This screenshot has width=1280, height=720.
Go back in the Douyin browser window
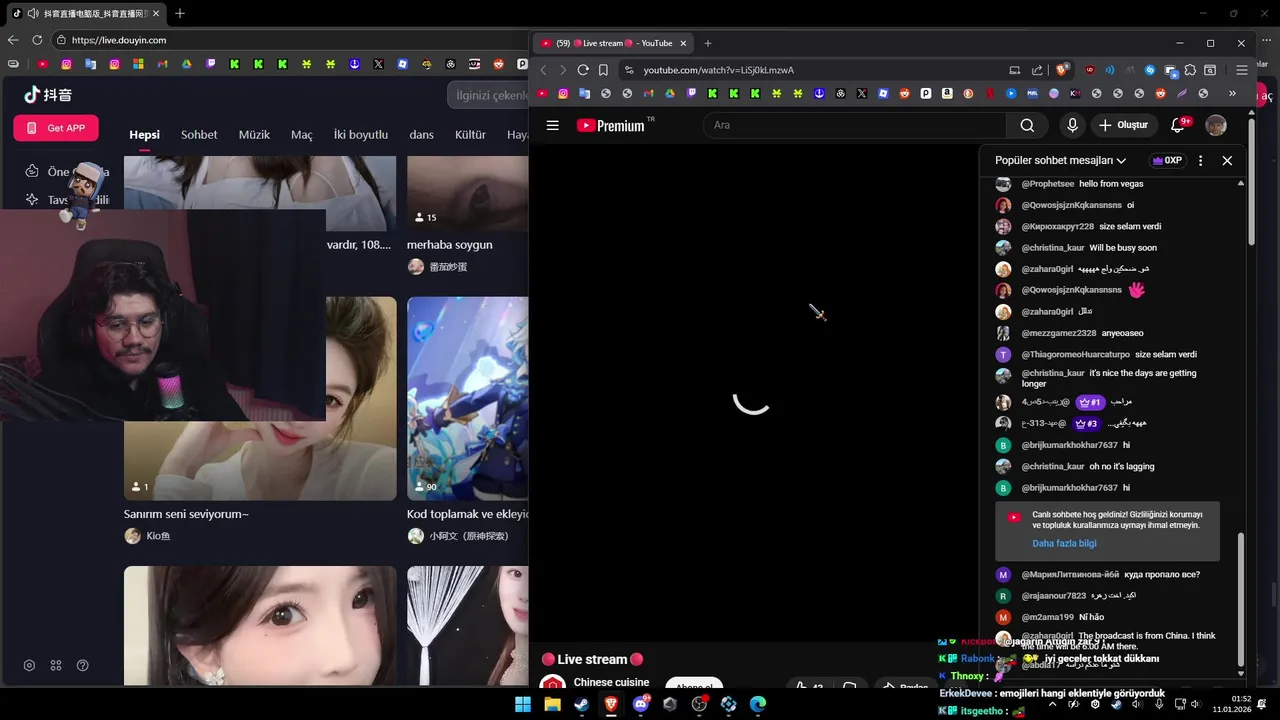pos(12,40)
